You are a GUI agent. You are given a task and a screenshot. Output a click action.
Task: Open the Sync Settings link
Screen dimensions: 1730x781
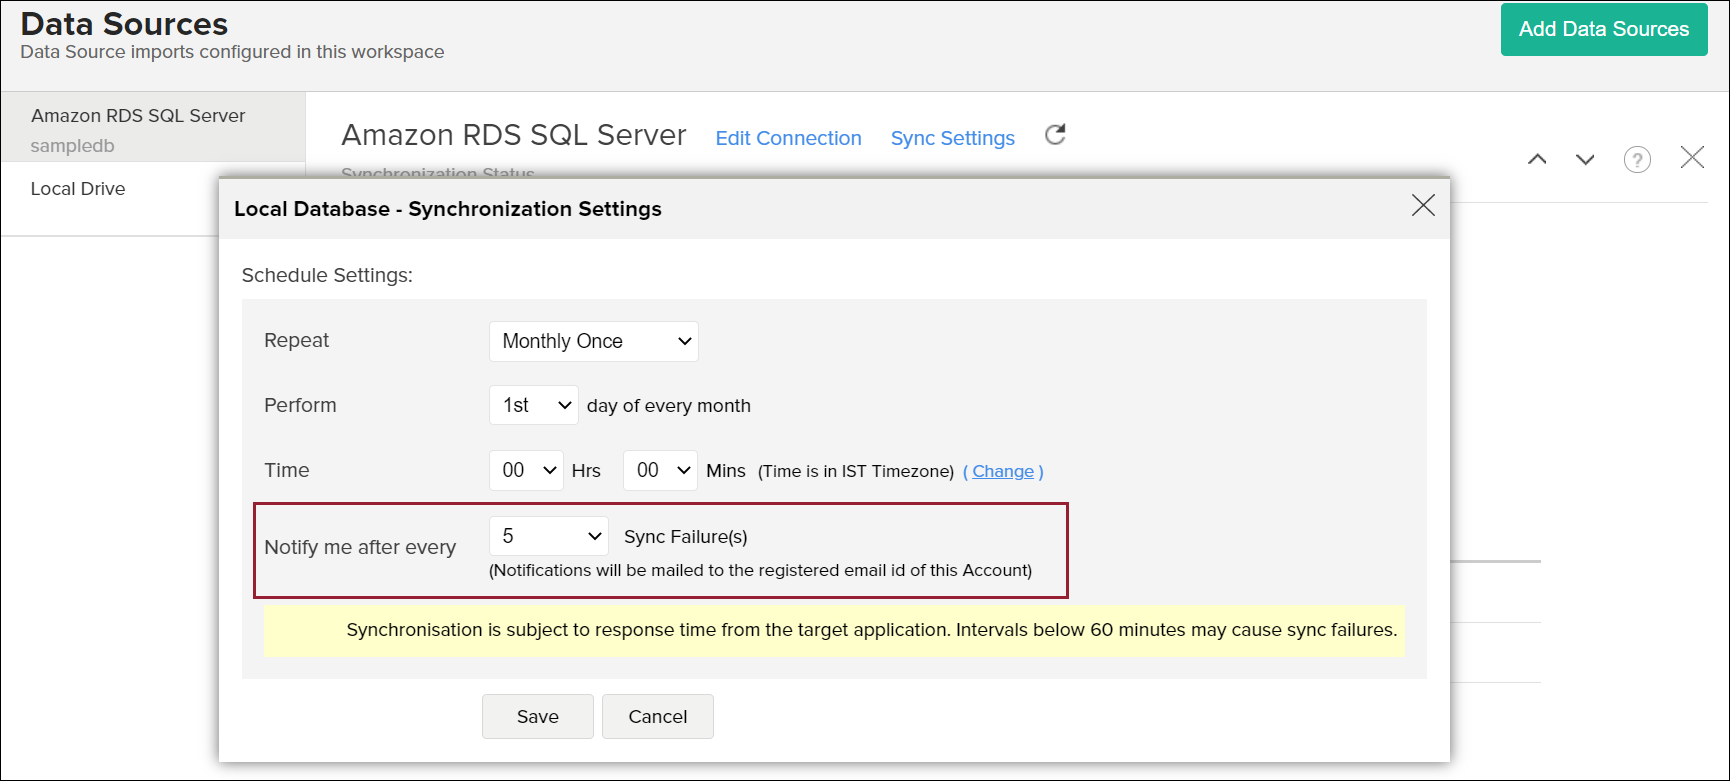(x=952, y=138)
